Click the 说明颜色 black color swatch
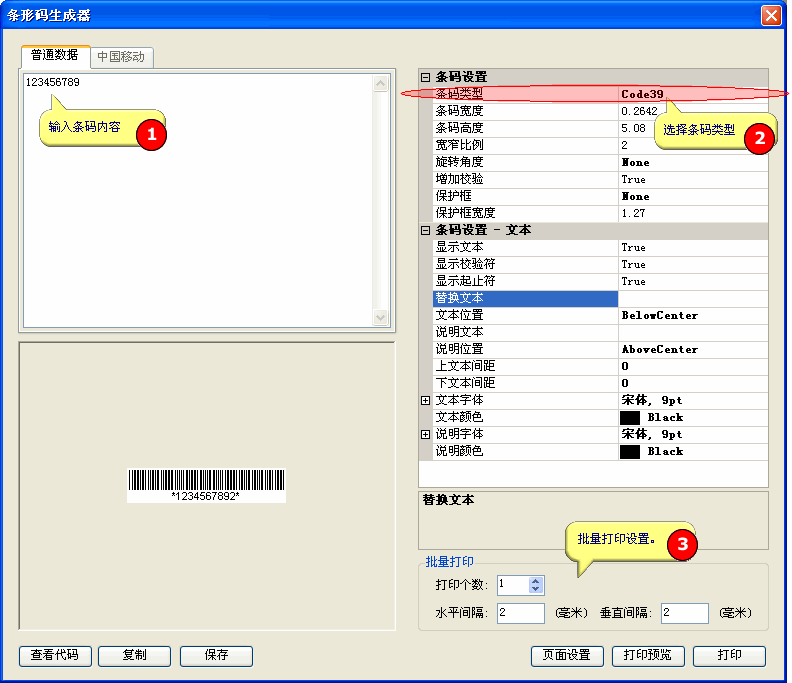Image resolution: width=792 pixels, height=683 pixels. coord(630,452)
